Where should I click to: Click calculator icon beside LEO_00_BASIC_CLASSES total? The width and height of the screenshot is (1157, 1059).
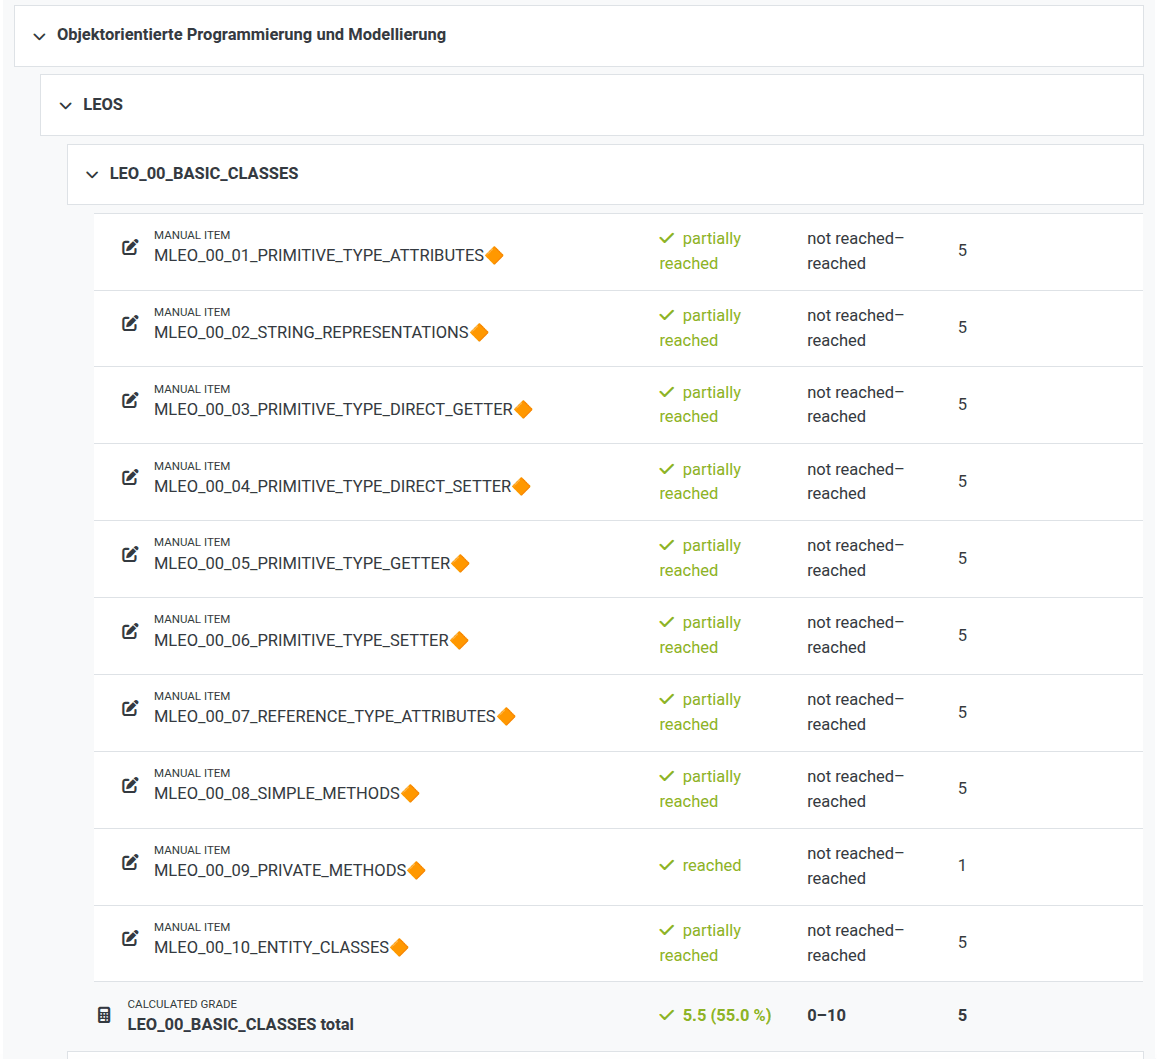tap(104, 1015)
